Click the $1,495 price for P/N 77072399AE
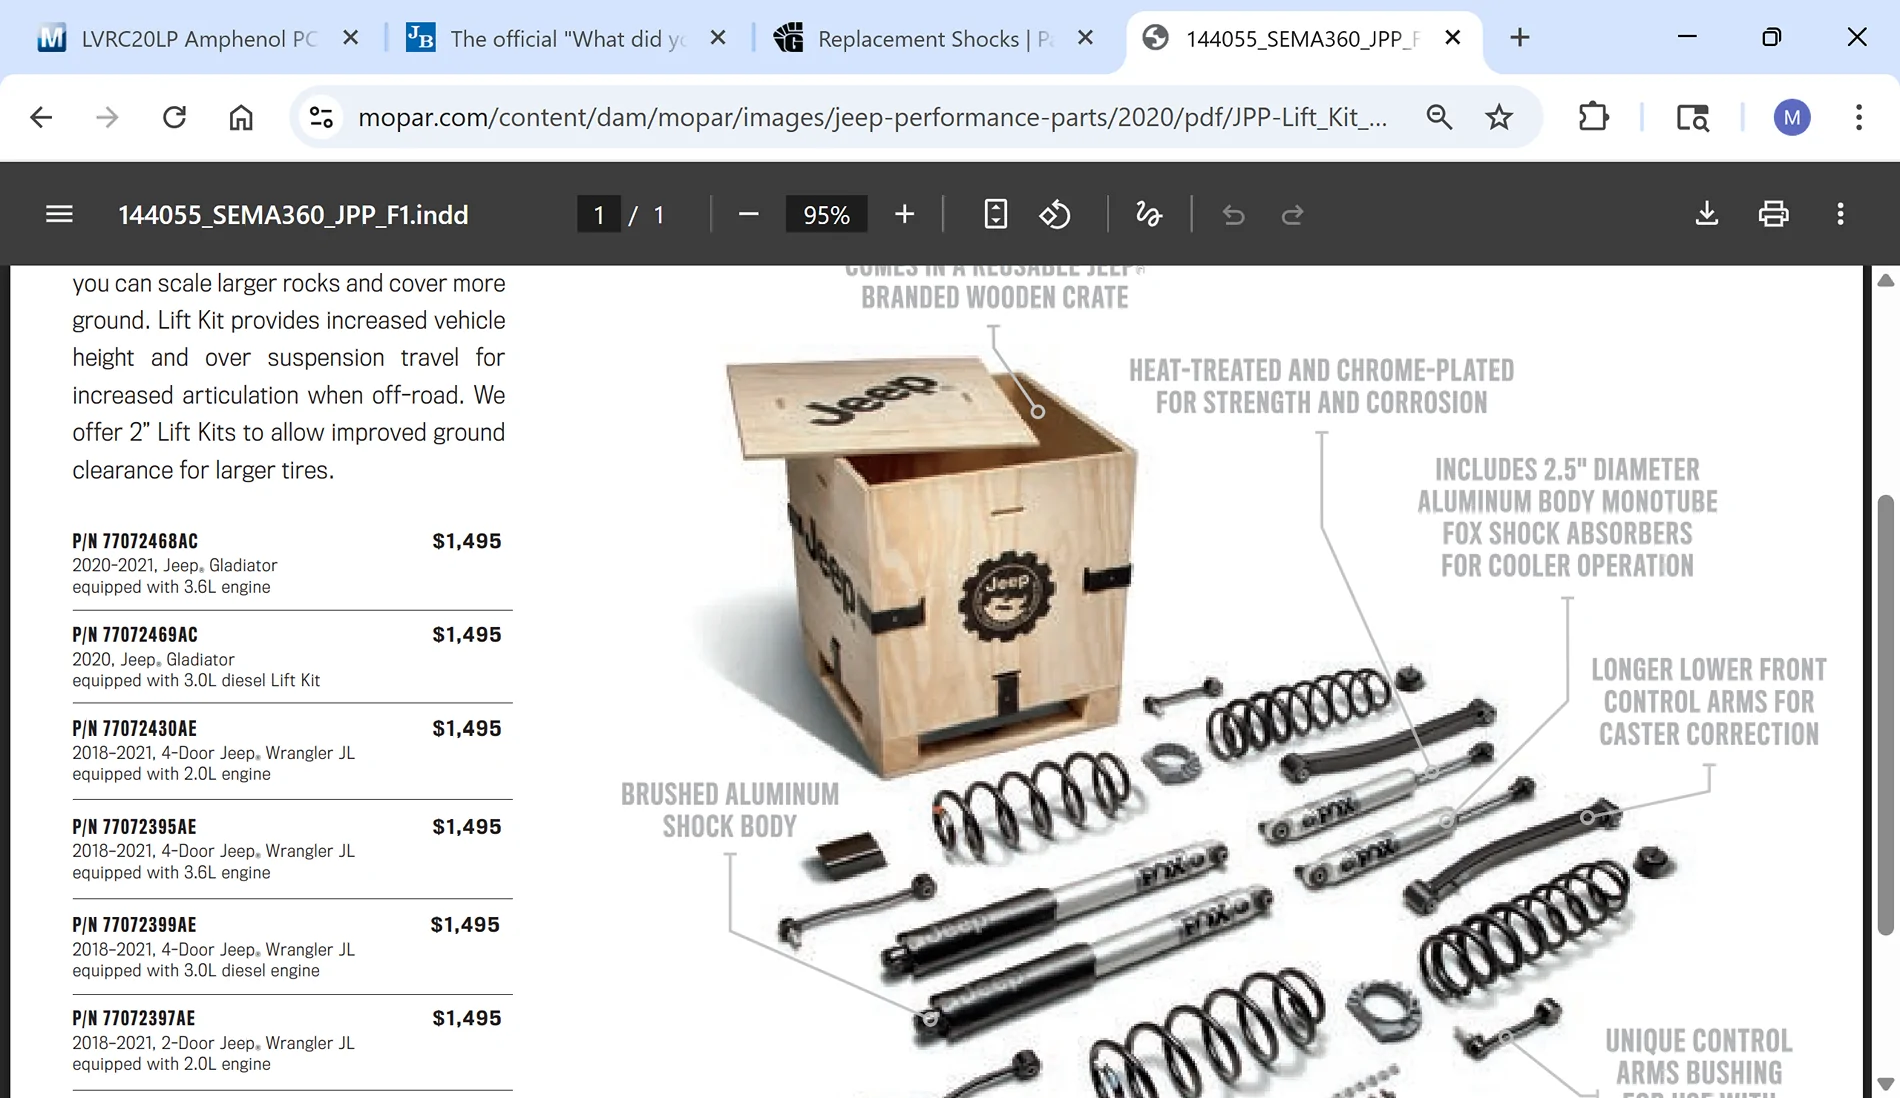 click(x=465, y=925)
